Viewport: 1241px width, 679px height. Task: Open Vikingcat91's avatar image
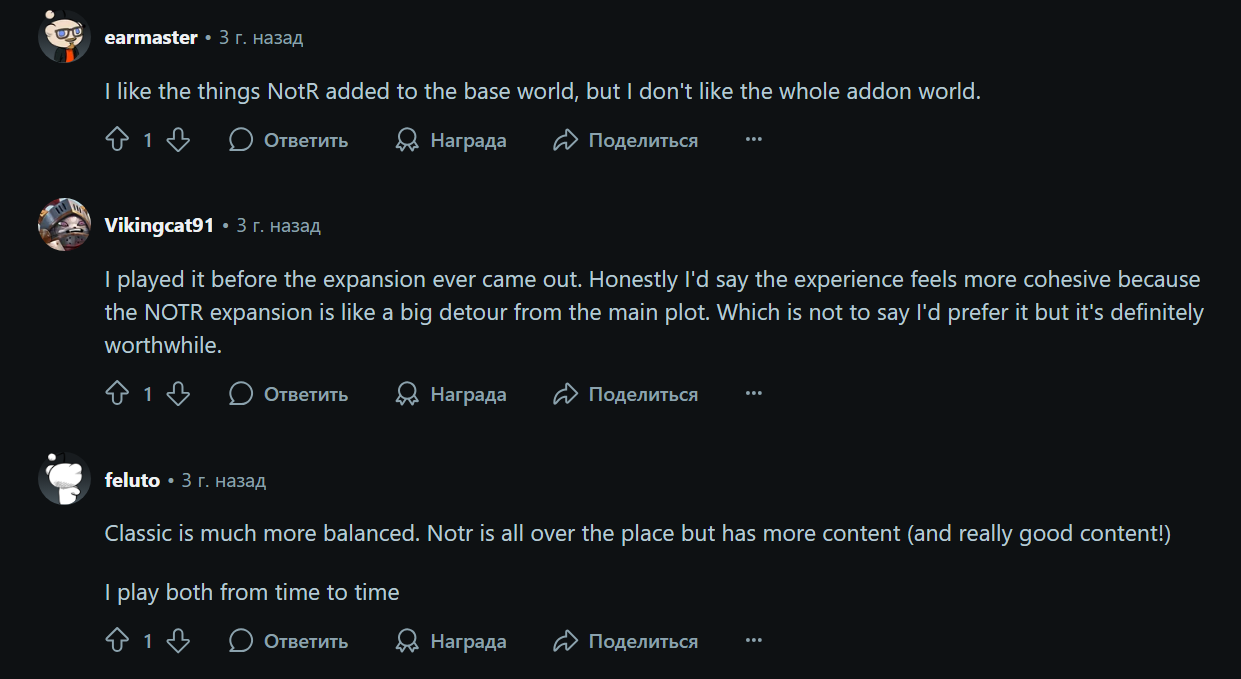click(x=64, y=225)
